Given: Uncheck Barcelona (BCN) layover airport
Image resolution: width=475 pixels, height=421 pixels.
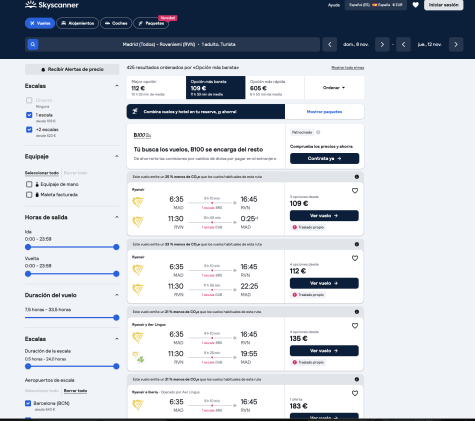Looking at the screenshot, I should coord(28,403).
